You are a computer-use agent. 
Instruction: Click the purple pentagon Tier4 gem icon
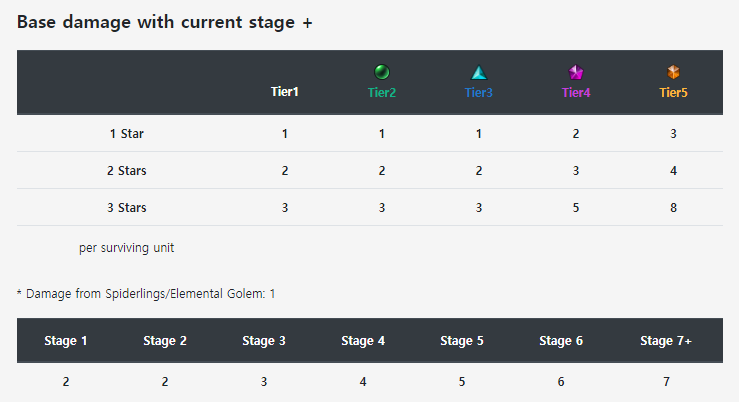[576, 73]
